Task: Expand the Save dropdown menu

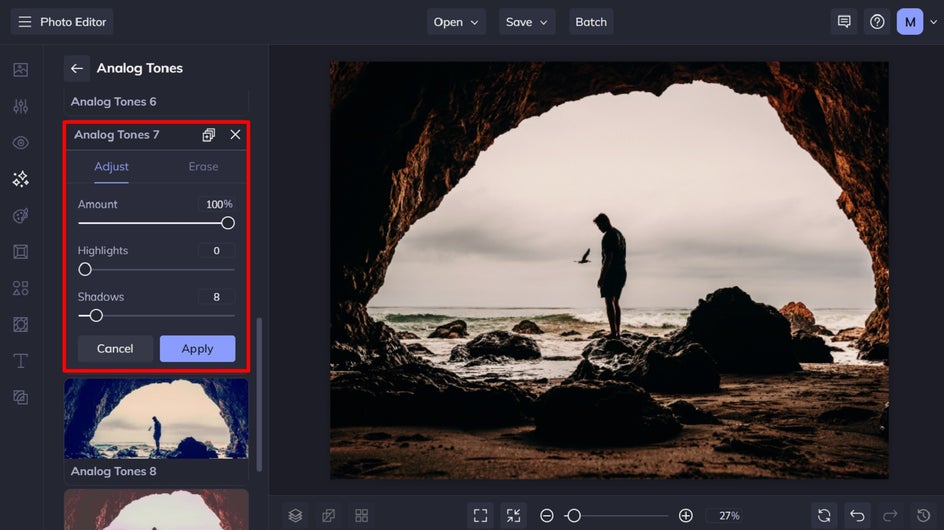Action: point(527,22)
